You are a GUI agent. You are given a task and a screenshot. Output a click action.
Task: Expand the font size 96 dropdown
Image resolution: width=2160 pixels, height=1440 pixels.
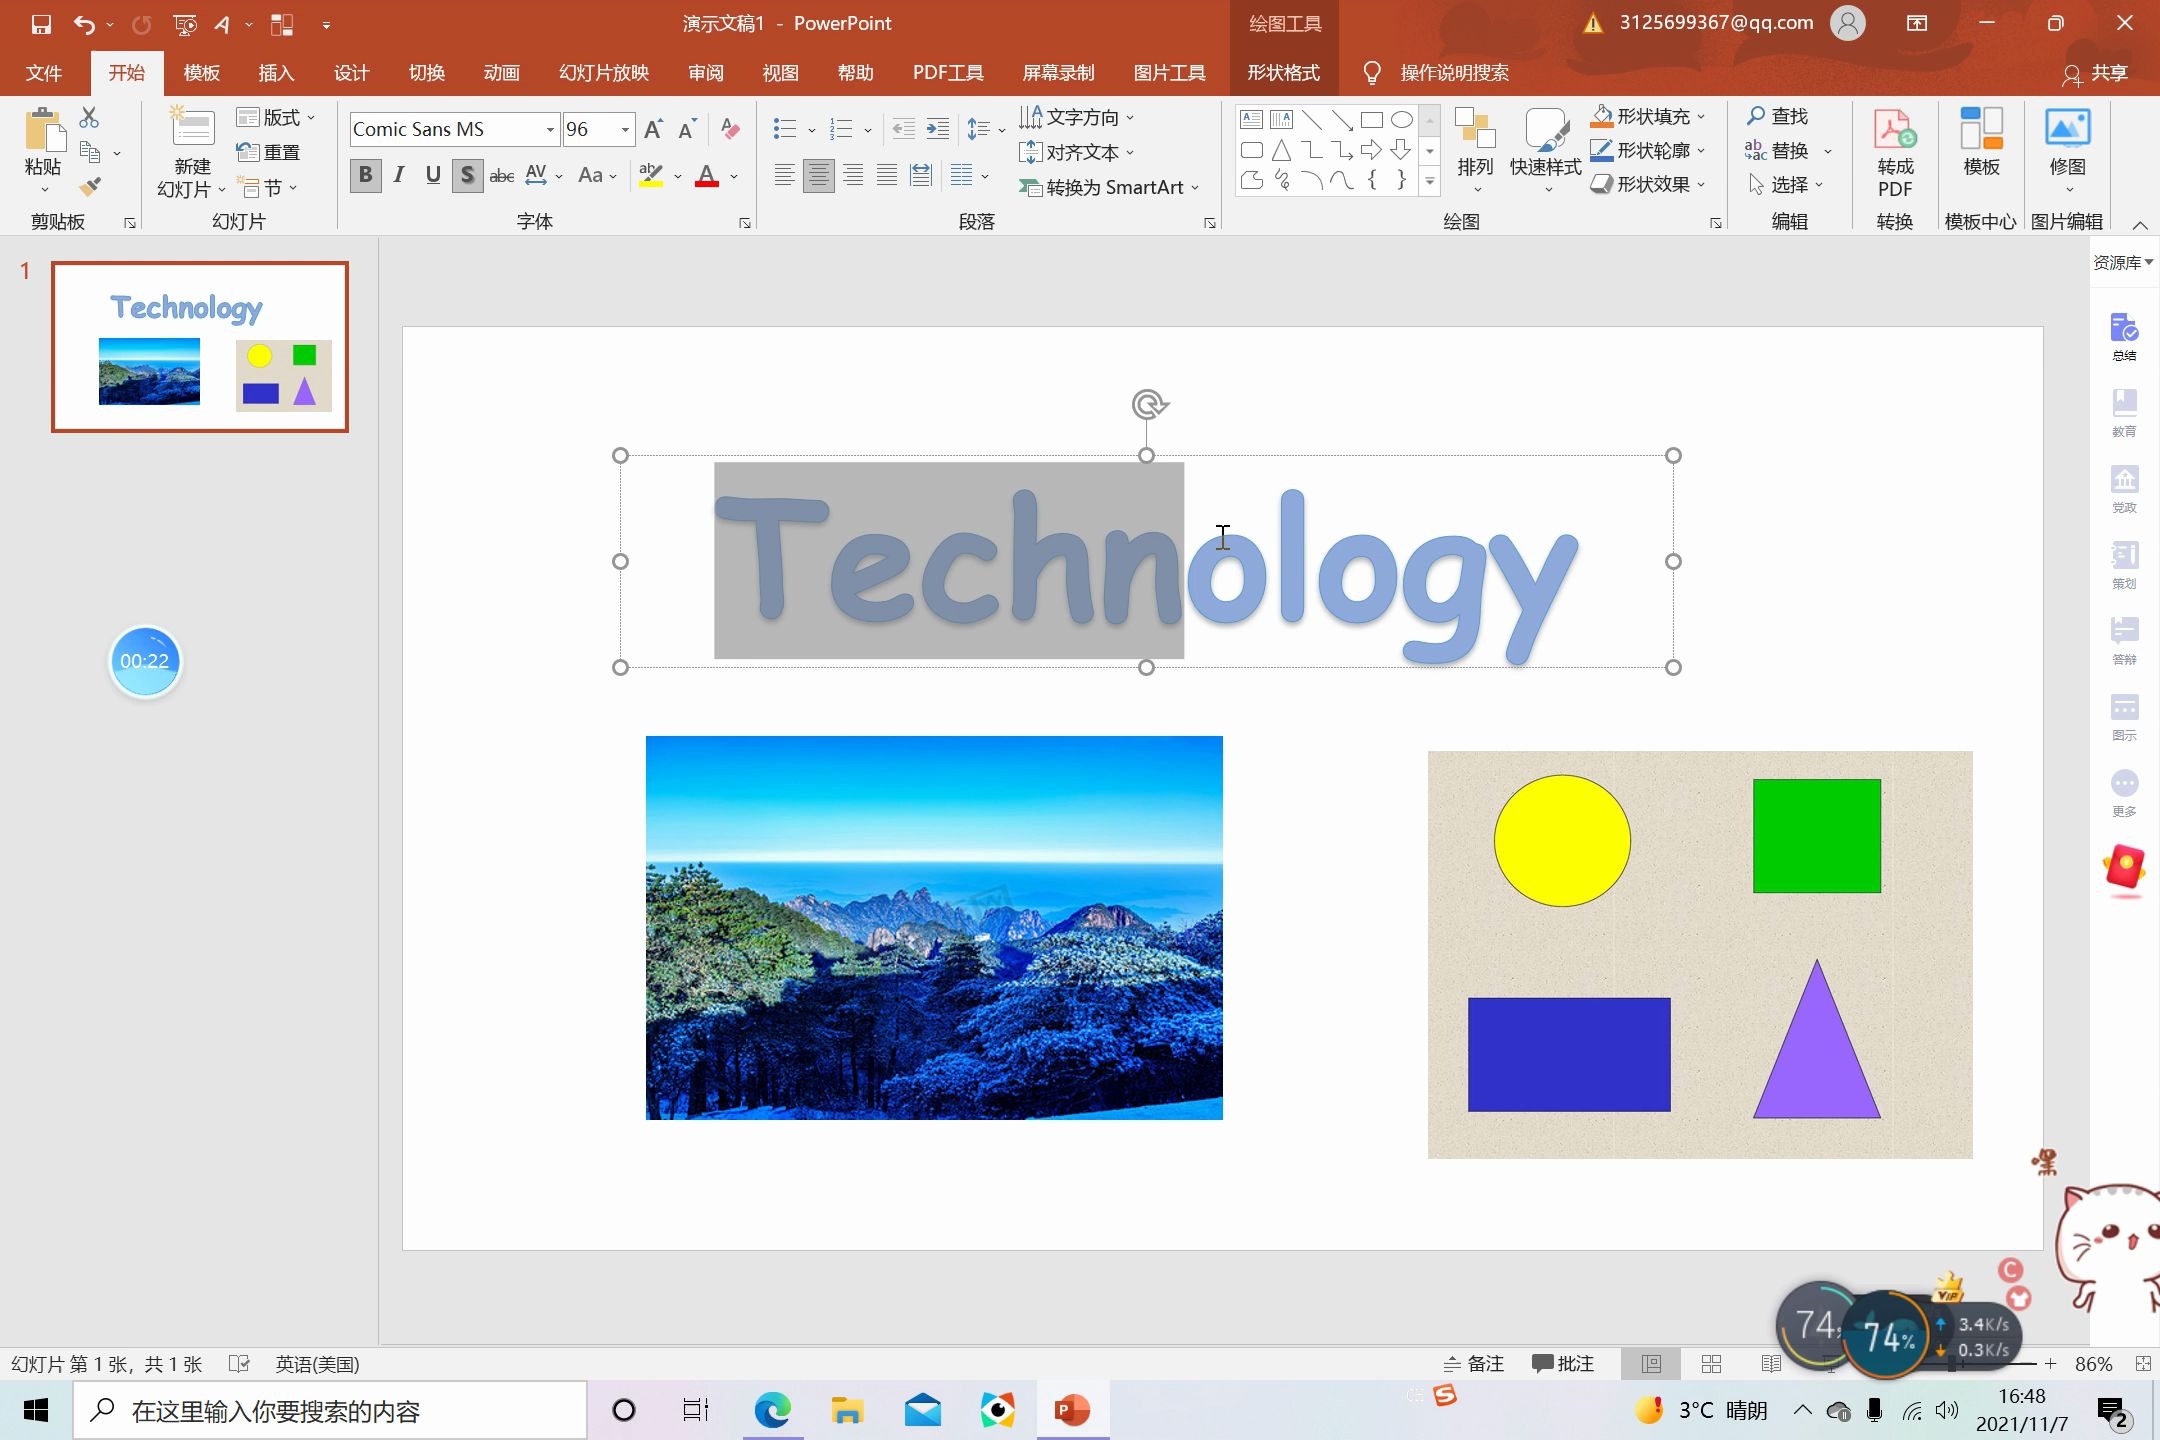625,129
